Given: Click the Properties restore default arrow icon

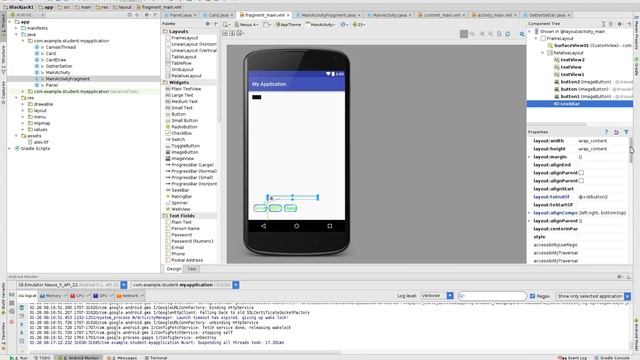Looking at the screenshot, I should 616,132.
